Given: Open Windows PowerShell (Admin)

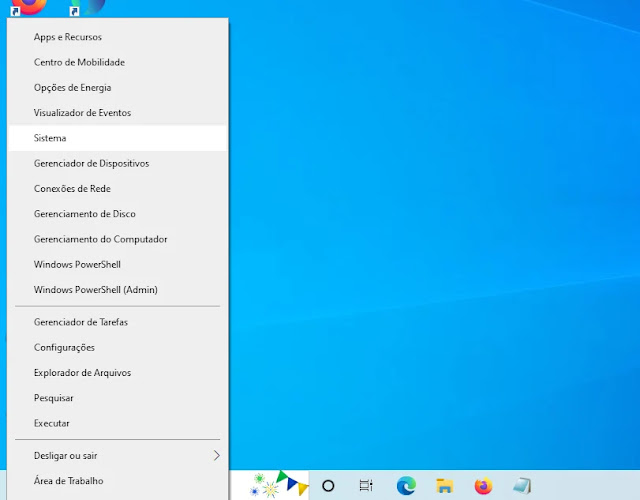Looking at the screenshot, I should point(95,290).
